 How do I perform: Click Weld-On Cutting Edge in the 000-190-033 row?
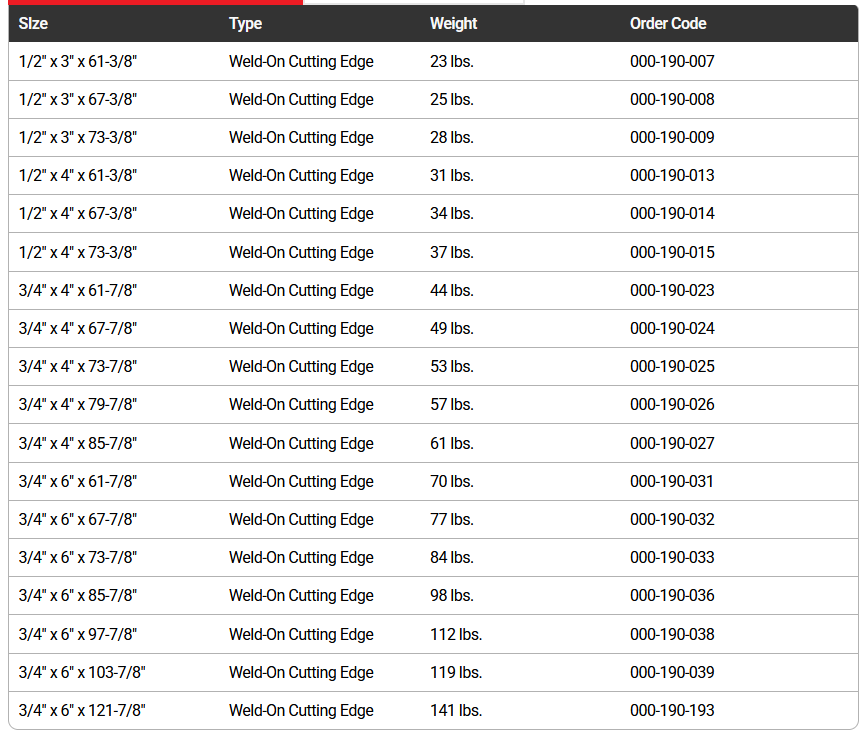pos(301,558)
